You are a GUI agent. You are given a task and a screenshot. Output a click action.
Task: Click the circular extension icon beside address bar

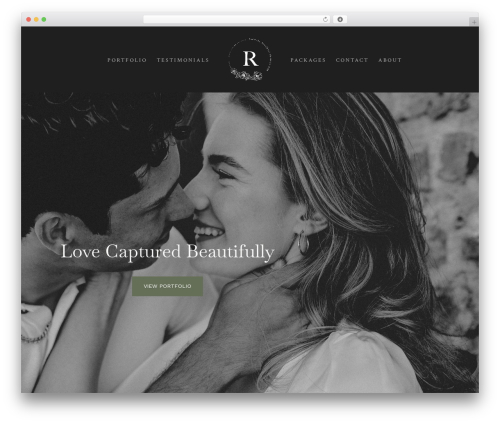pyautogui.click(x=340, y=19)
